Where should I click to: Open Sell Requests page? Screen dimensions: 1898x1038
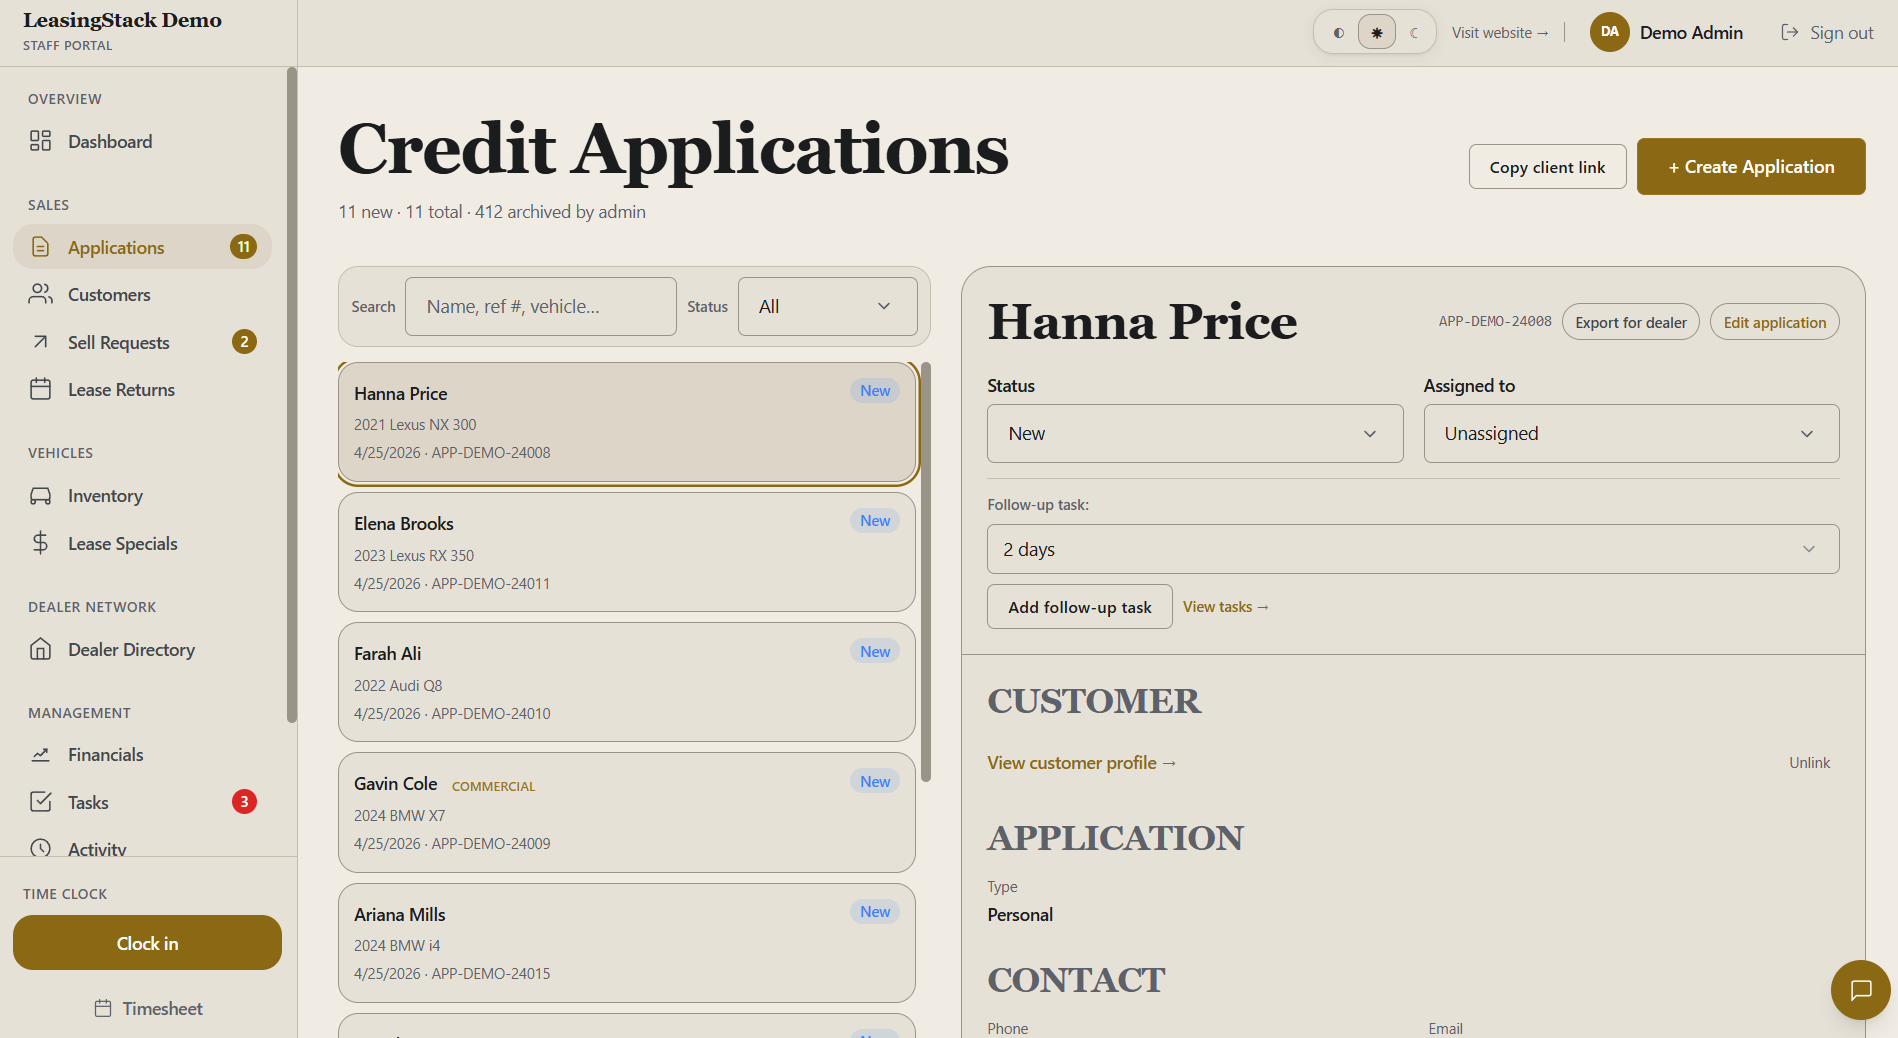point(141,342)
